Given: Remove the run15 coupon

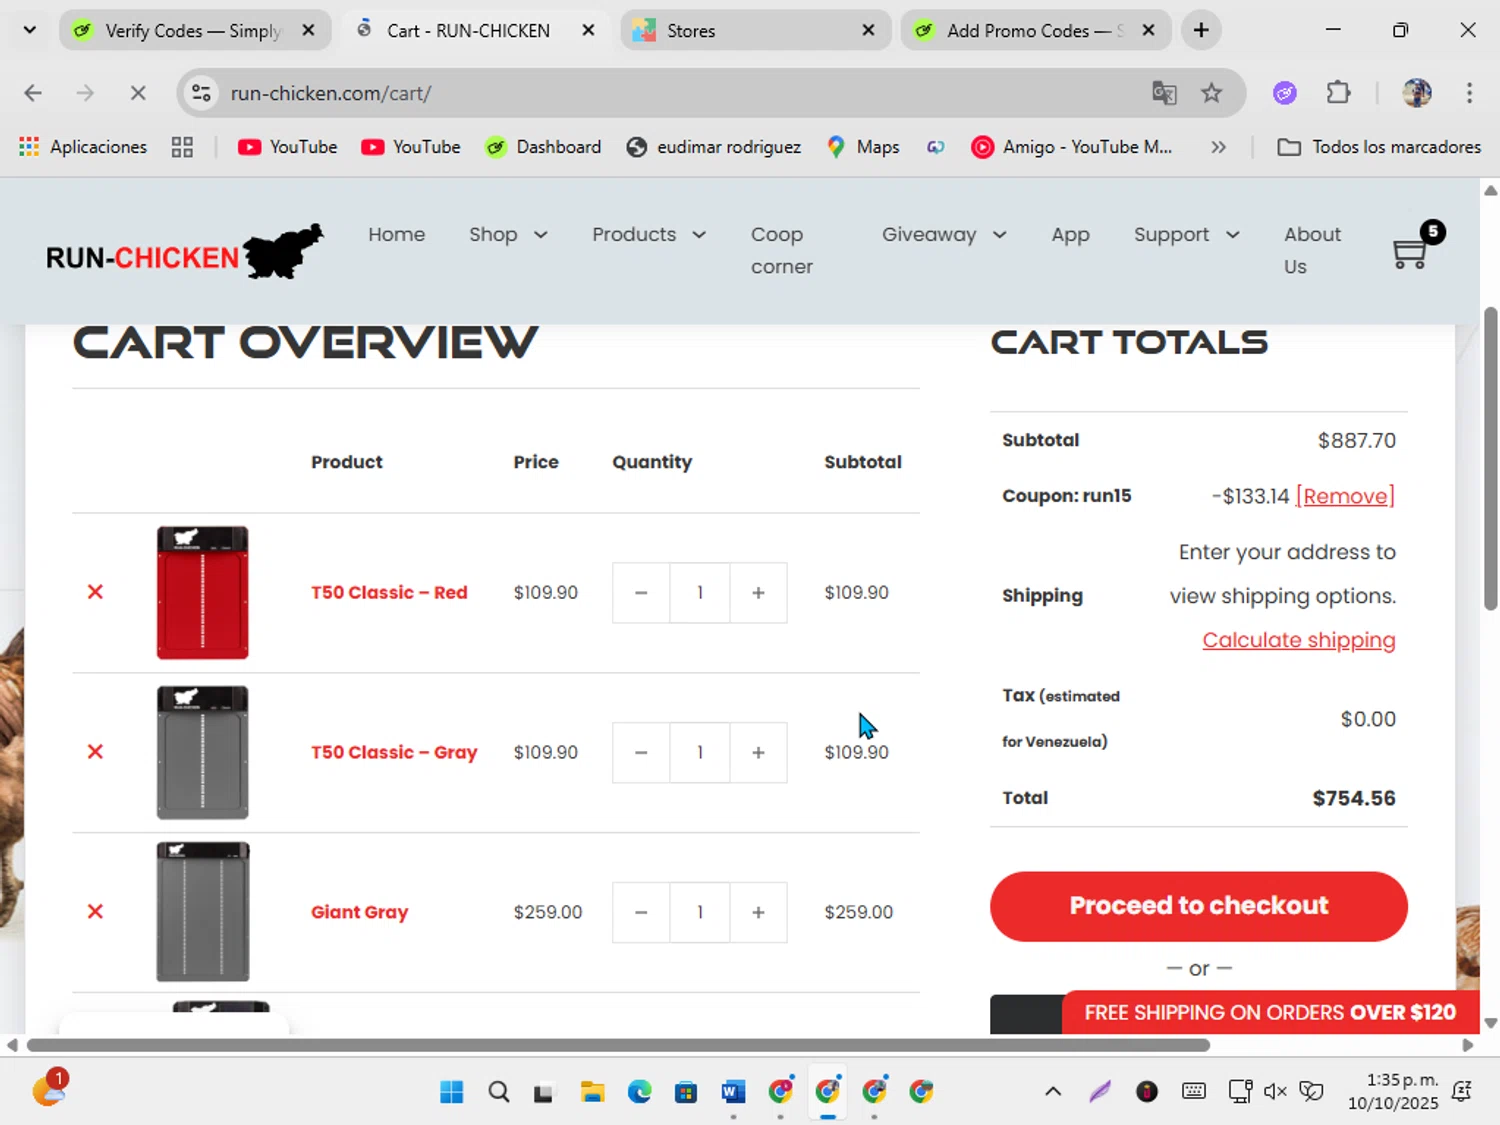Looking at the screenshot, I should pyautogui.click(x=1345, y=496).
